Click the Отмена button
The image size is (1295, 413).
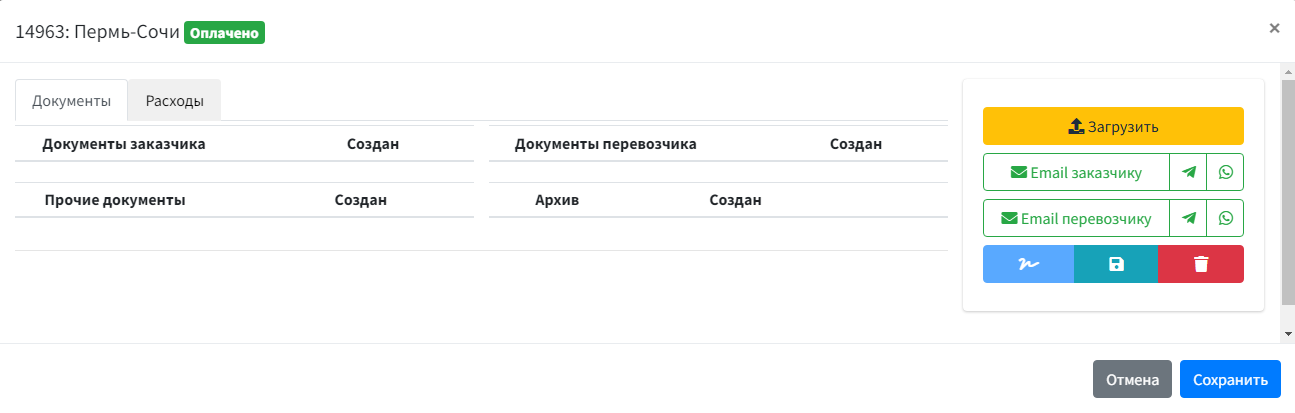pos(1132,380)
